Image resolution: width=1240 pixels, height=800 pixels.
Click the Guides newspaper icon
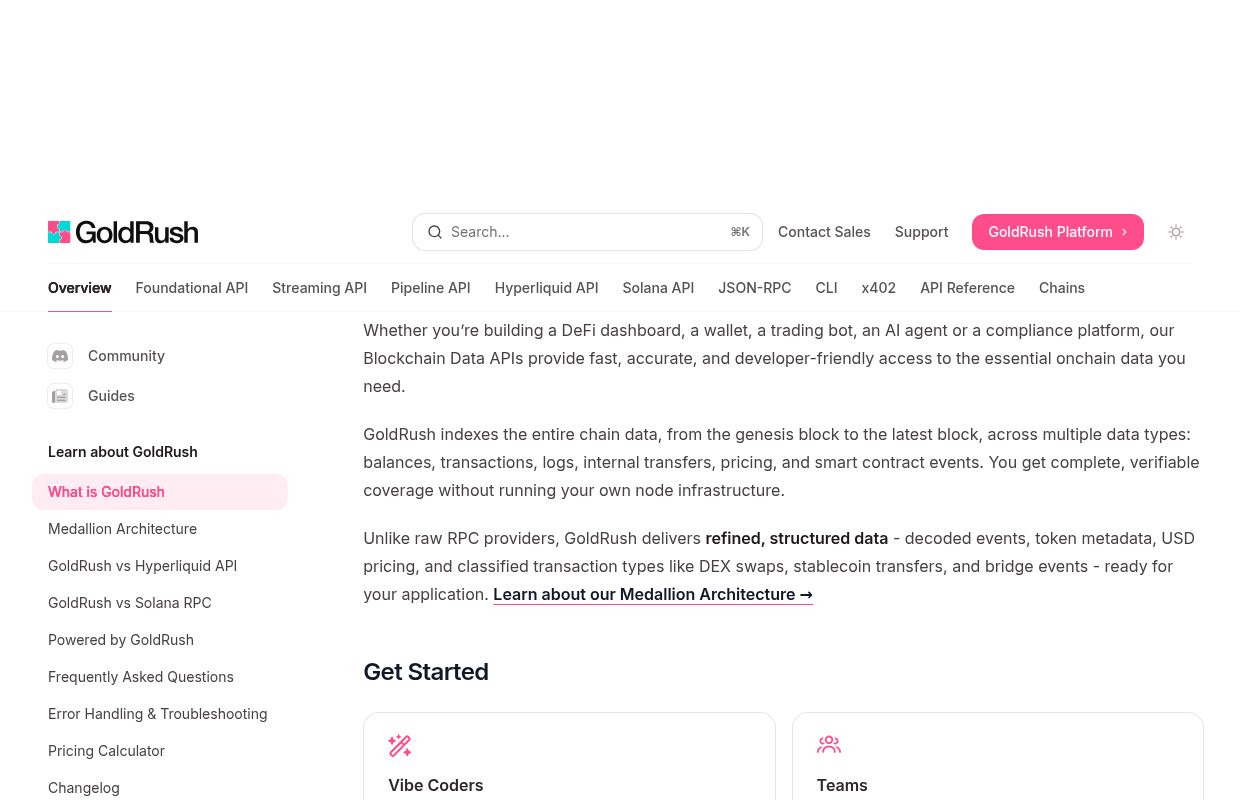pos(60,396)
